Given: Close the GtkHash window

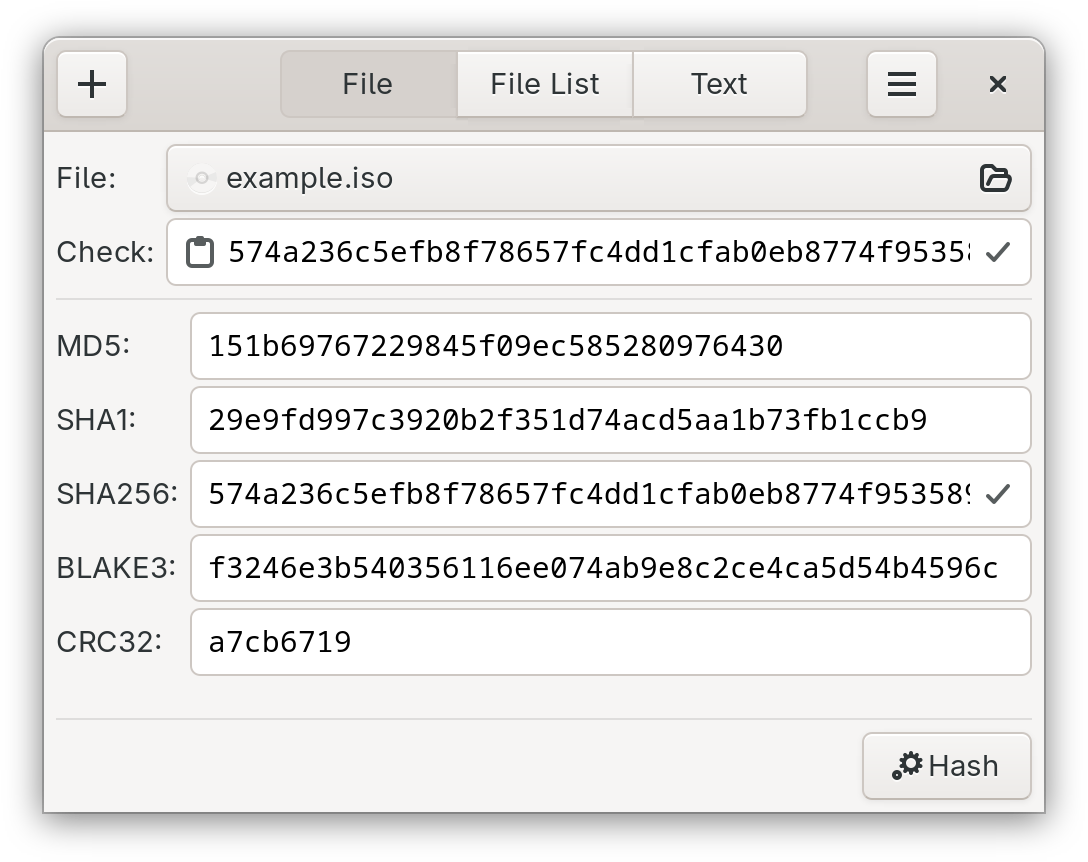Looking at the screenshot, I should (997, 84).
